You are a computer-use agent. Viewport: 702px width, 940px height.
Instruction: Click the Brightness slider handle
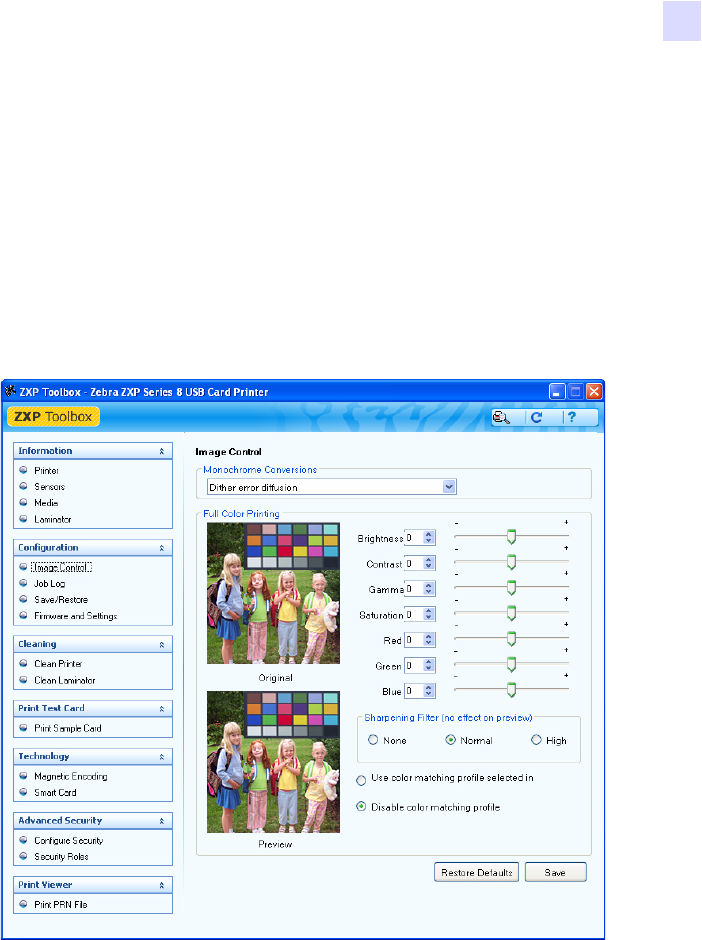coord(511,537)
